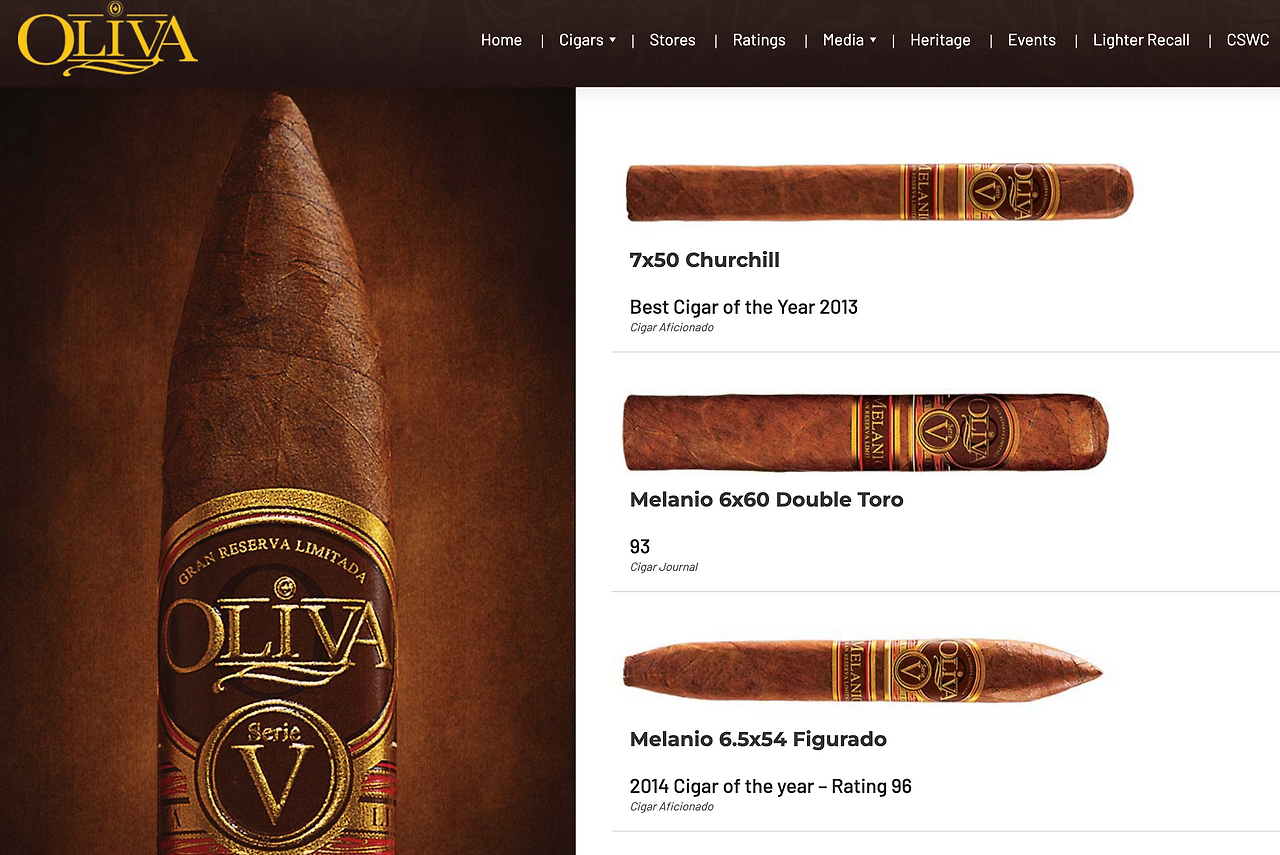Open the Home menu item

click(501, 40)
